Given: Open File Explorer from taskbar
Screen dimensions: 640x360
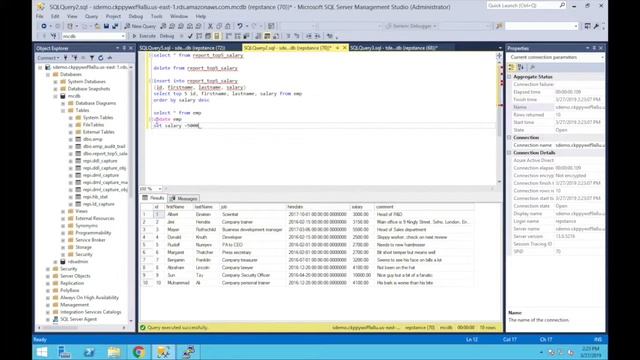Looking at the screenshot, I should (x=114, y=352).
